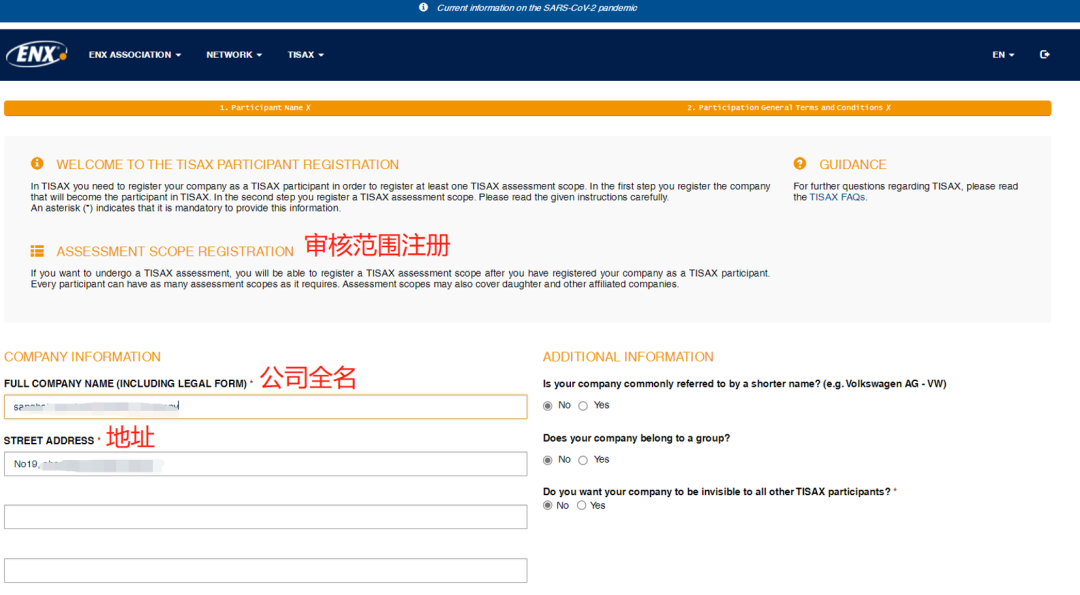
Task: Open the ENX Association dropdown menu
Action: [134, 54]
